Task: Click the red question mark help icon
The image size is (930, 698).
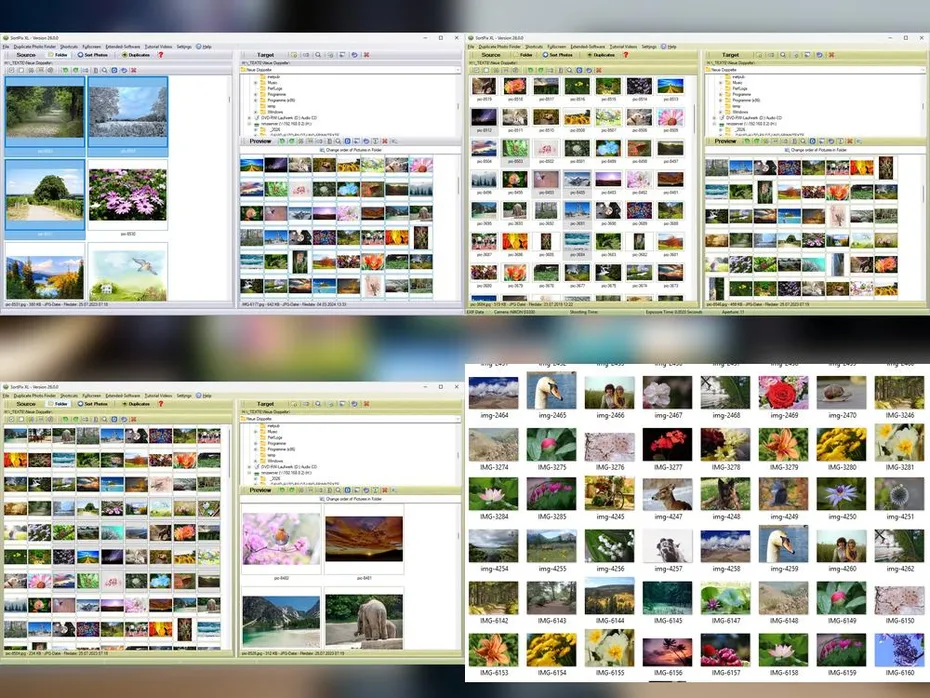Action: pos(160,55)
